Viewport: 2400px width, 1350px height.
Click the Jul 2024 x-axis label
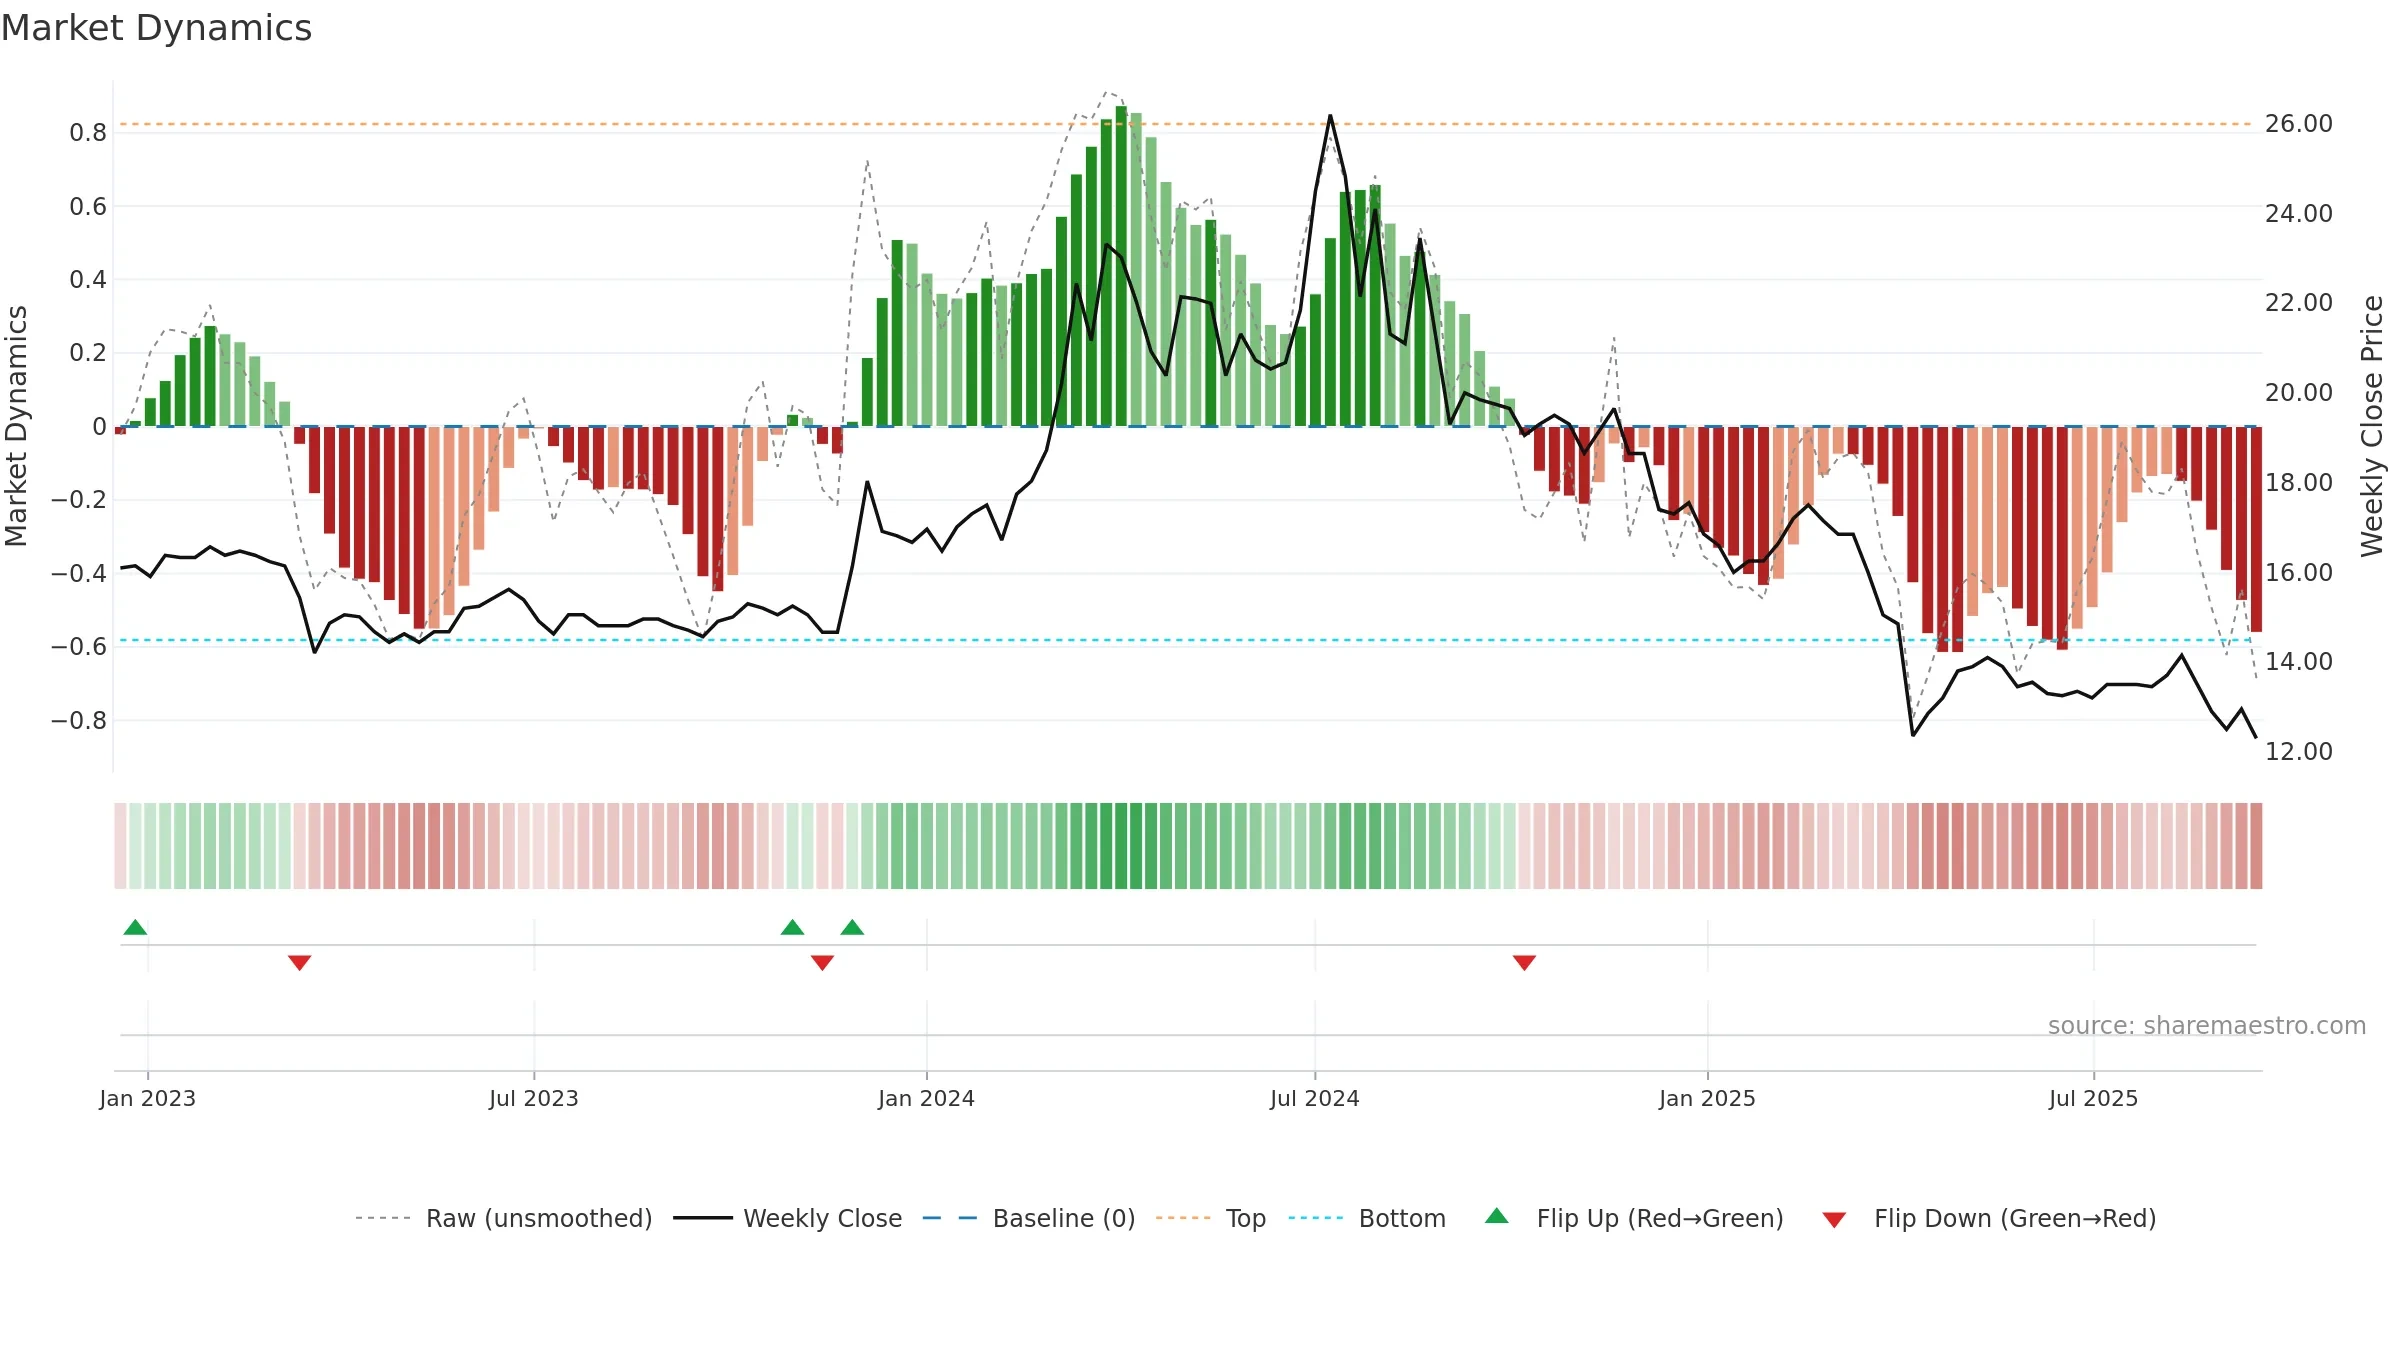[1315, 1098]
